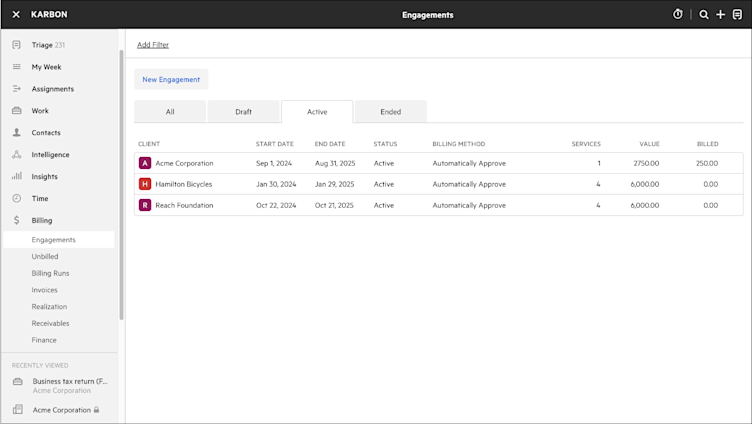Open the Work section
Viewport: 752px width, 424px height.
(40, 111)
